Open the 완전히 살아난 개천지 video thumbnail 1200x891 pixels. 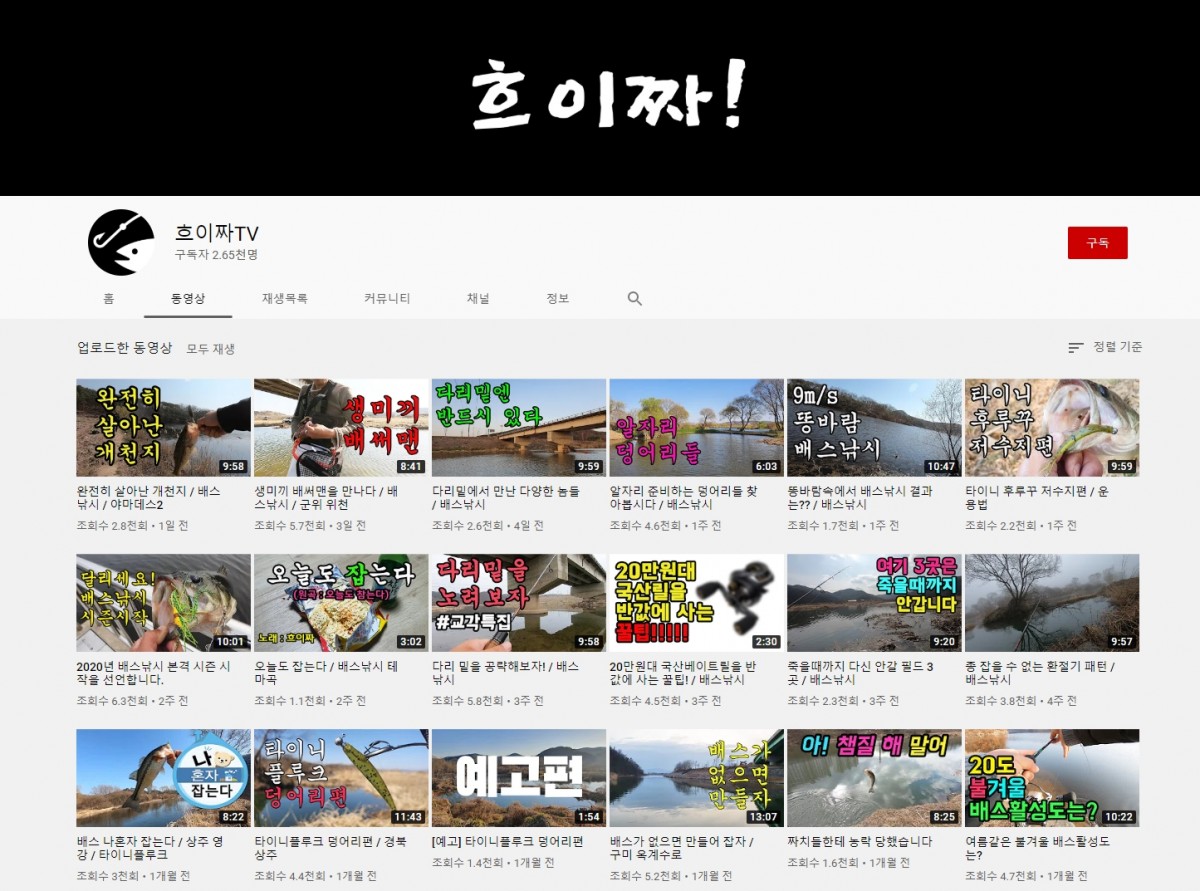coord(163,427)
